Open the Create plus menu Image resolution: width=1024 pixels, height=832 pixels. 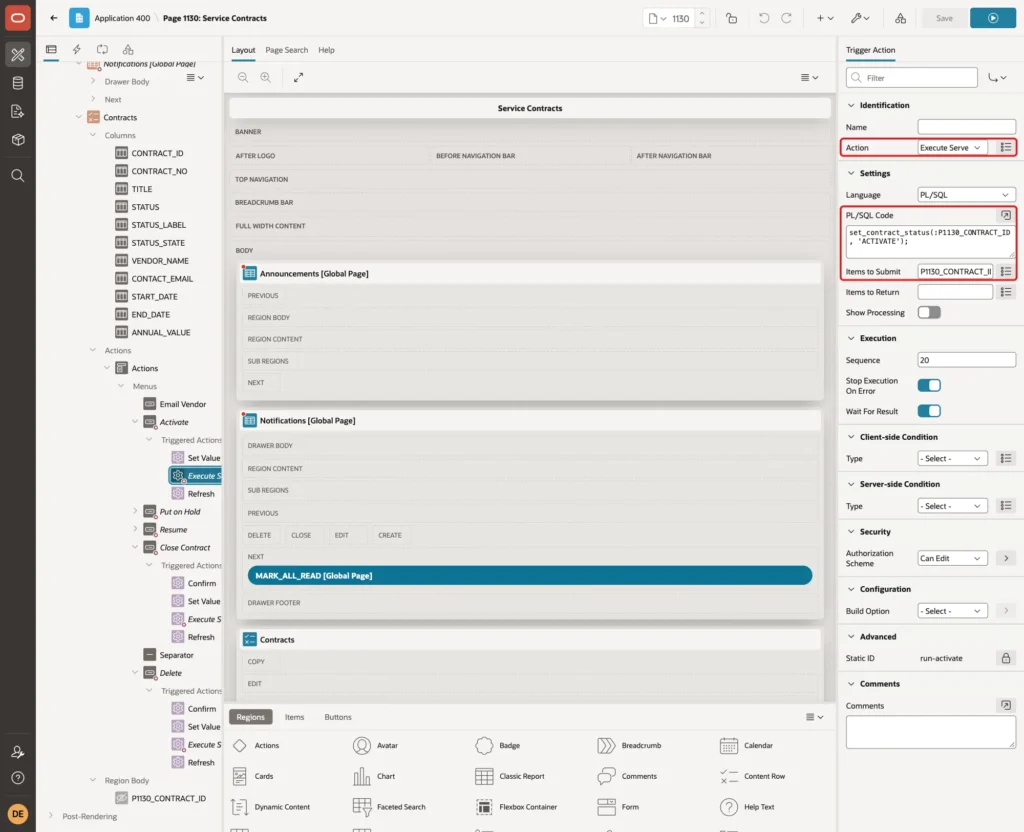825,18
